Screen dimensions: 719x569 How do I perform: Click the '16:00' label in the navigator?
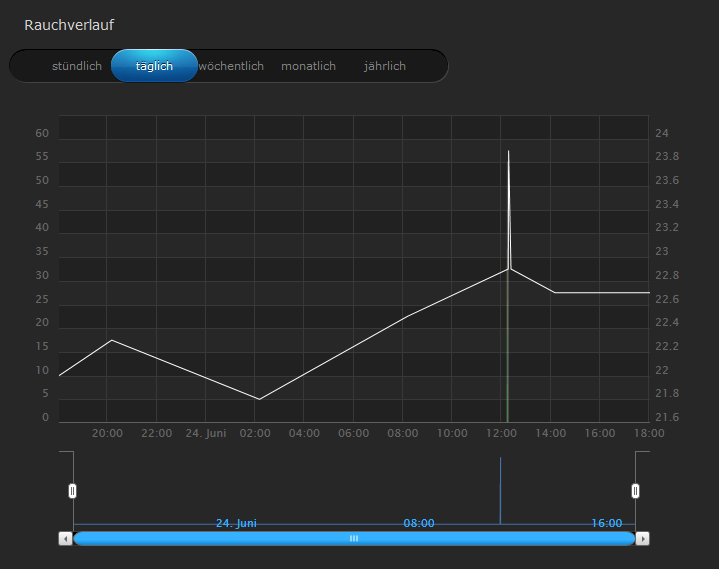(606, 523)
